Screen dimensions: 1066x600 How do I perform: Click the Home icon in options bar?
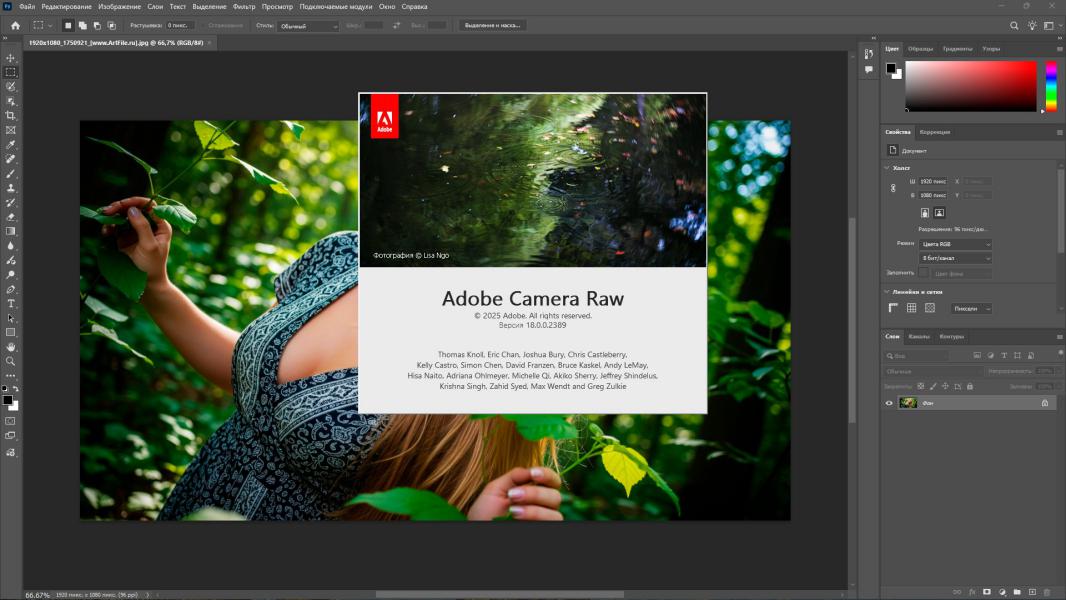15,25
